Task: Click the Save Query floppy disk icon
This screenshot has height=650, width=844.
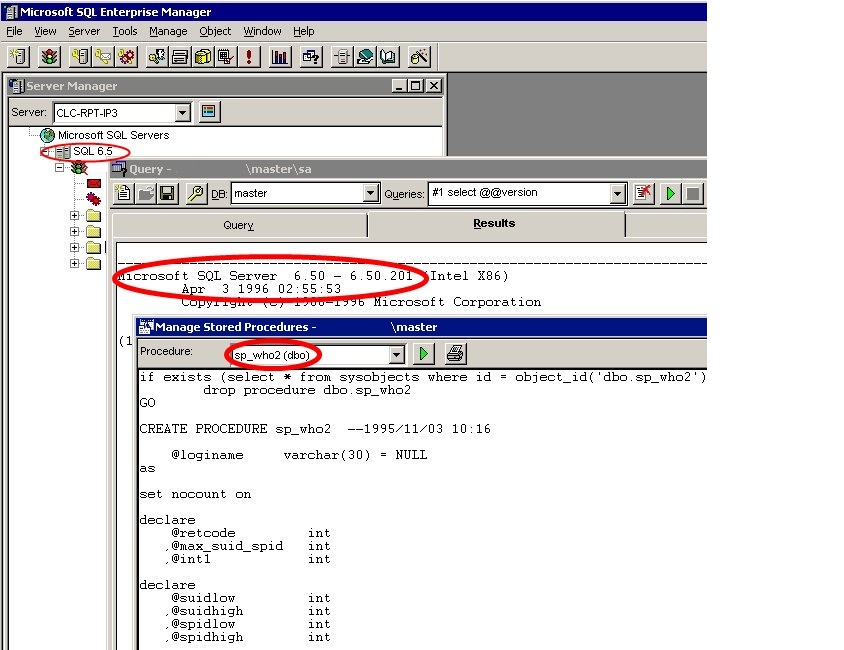Action: 168,193
